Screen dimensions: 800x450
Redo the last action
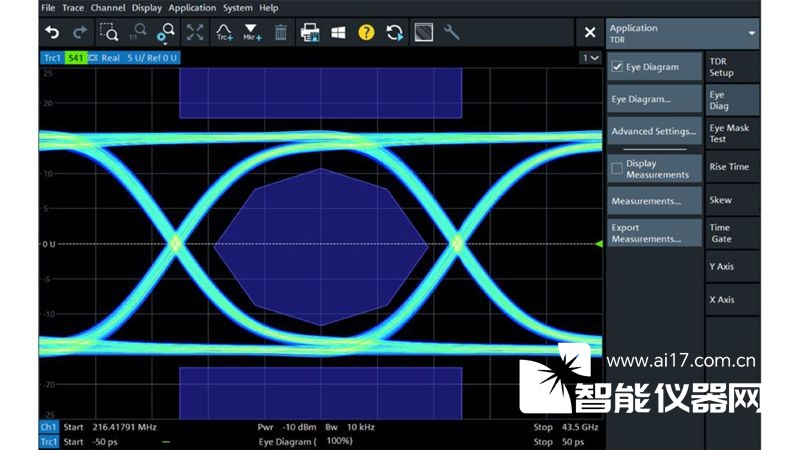(80, 33)
